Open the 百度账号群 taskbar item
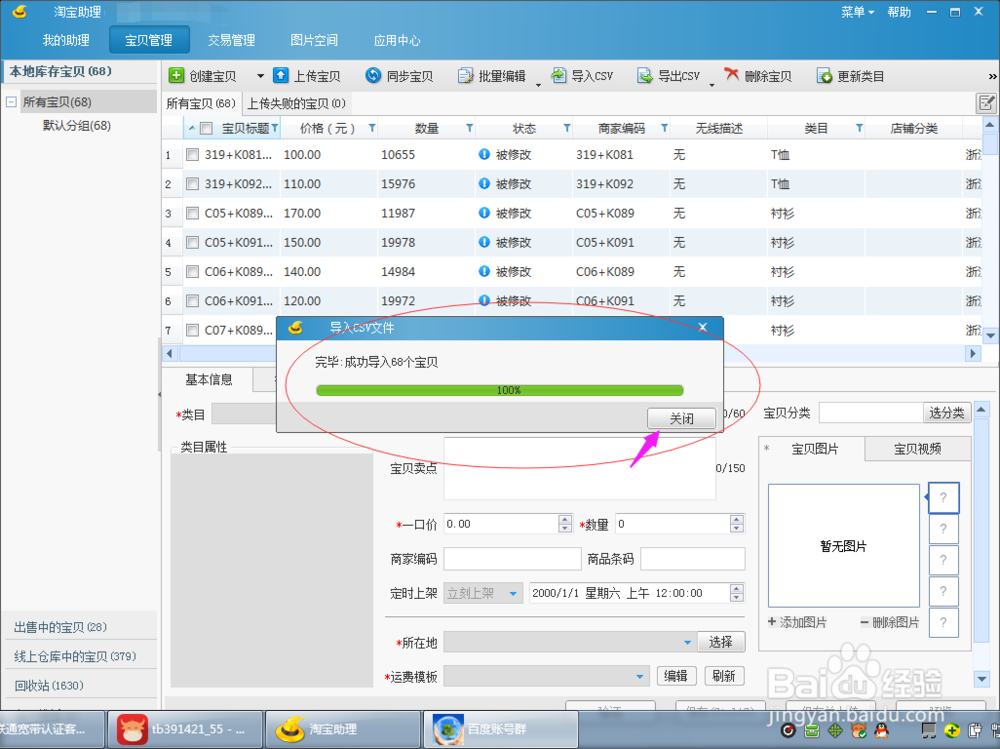 point(501,729)
